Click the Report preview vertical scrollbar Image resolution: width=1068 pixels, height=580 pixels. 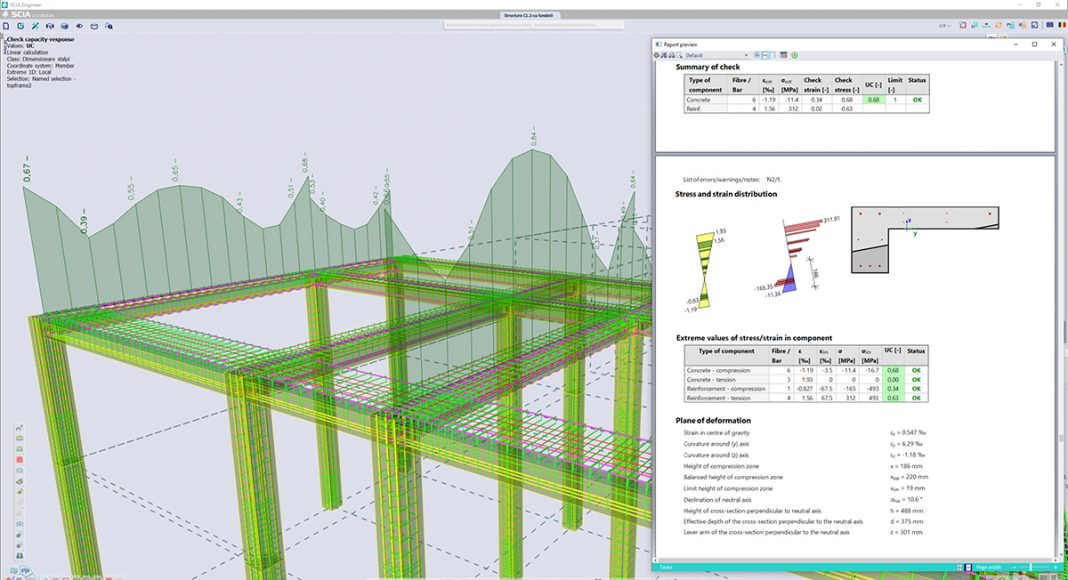pyautogui.click(x=1062, y=300)
